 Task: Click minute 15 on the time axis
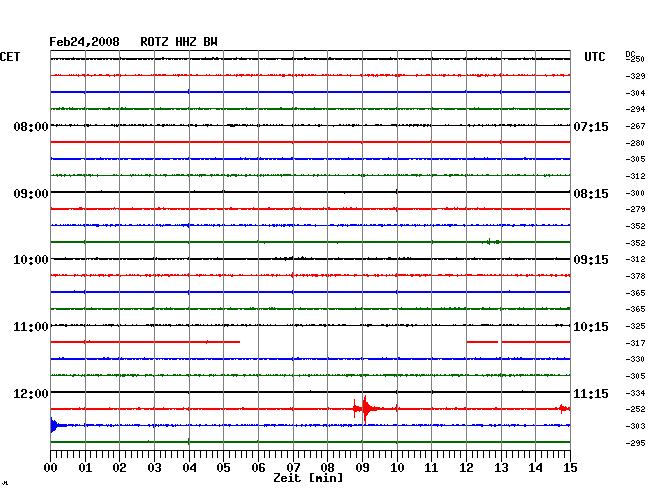[570, 468]
